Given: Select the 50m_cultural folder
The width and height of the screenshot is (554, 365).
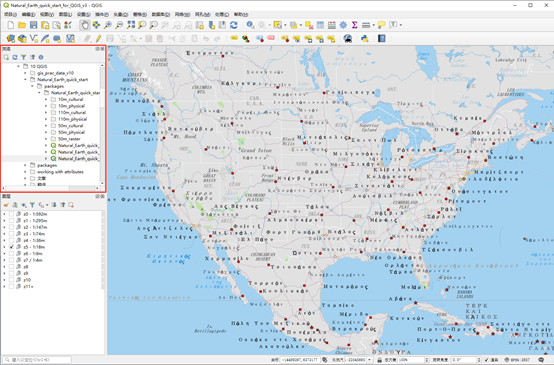Looking at the screenshot, I should pos(71,125).
